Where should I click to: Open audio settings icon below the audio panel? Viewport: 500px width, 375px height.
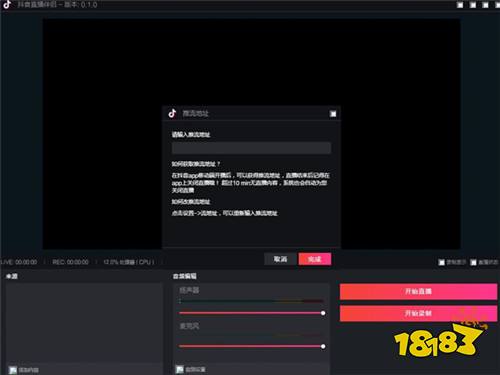(180, 369)
